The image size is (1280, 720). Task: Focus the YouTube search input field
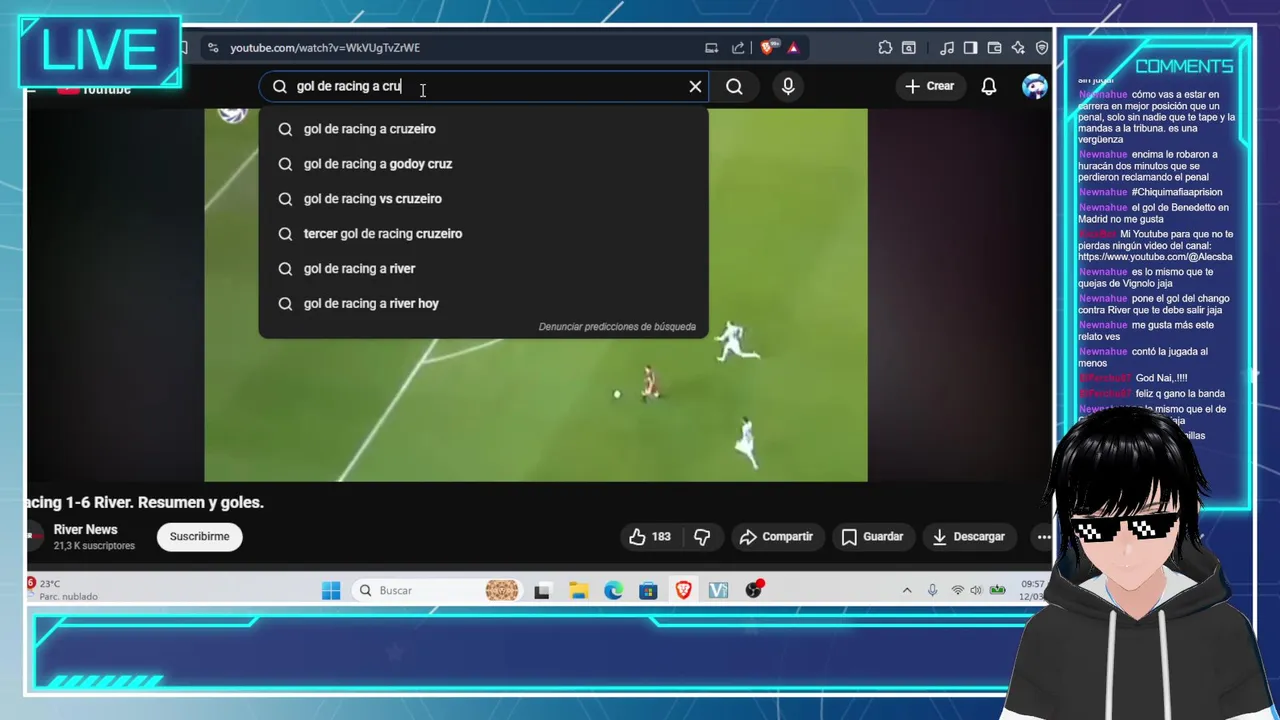point(485,87)
